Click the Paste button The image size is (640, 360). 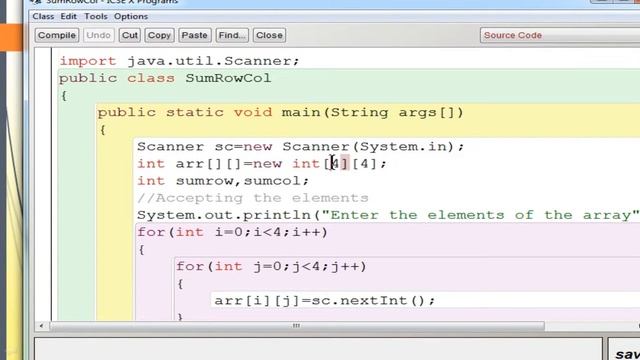195,35
